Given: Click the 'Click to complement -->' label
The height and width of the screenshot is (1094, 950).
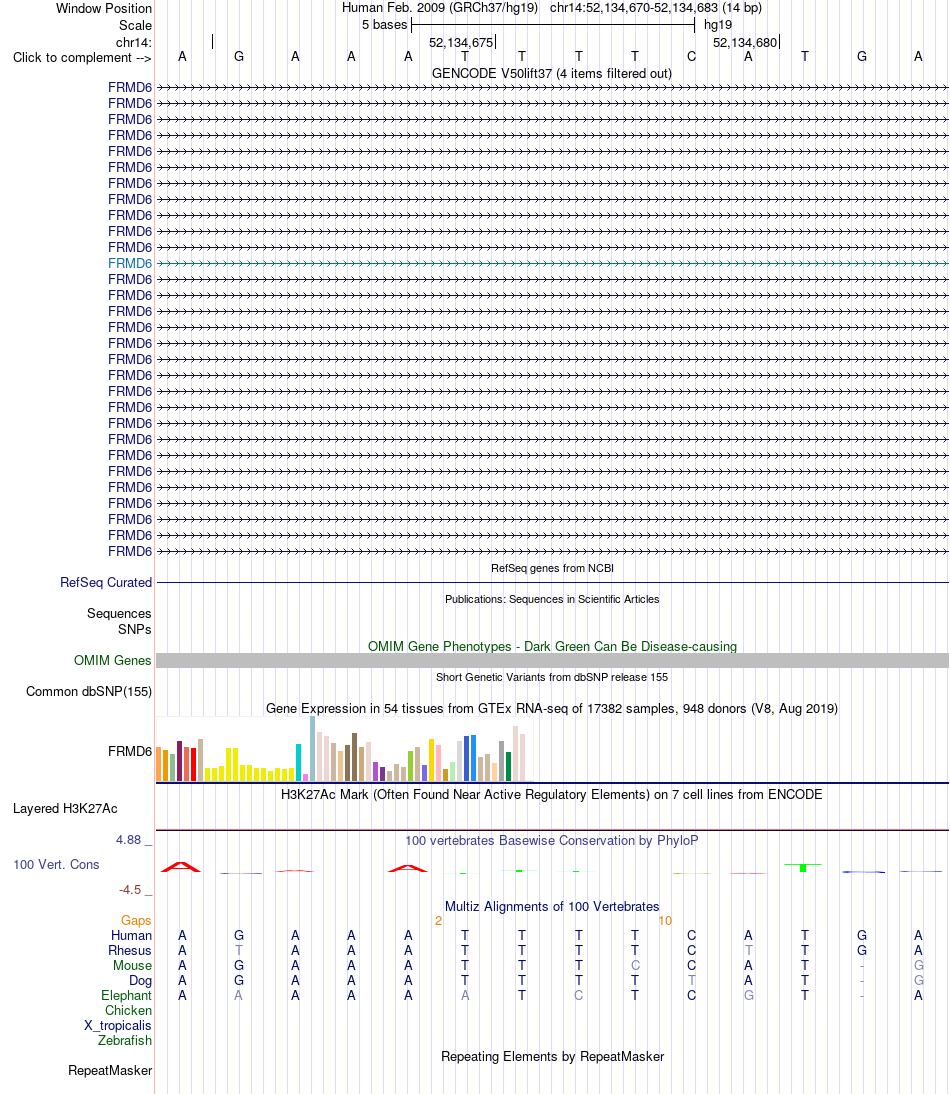Looking at the screenshot, I should [82, 57].
